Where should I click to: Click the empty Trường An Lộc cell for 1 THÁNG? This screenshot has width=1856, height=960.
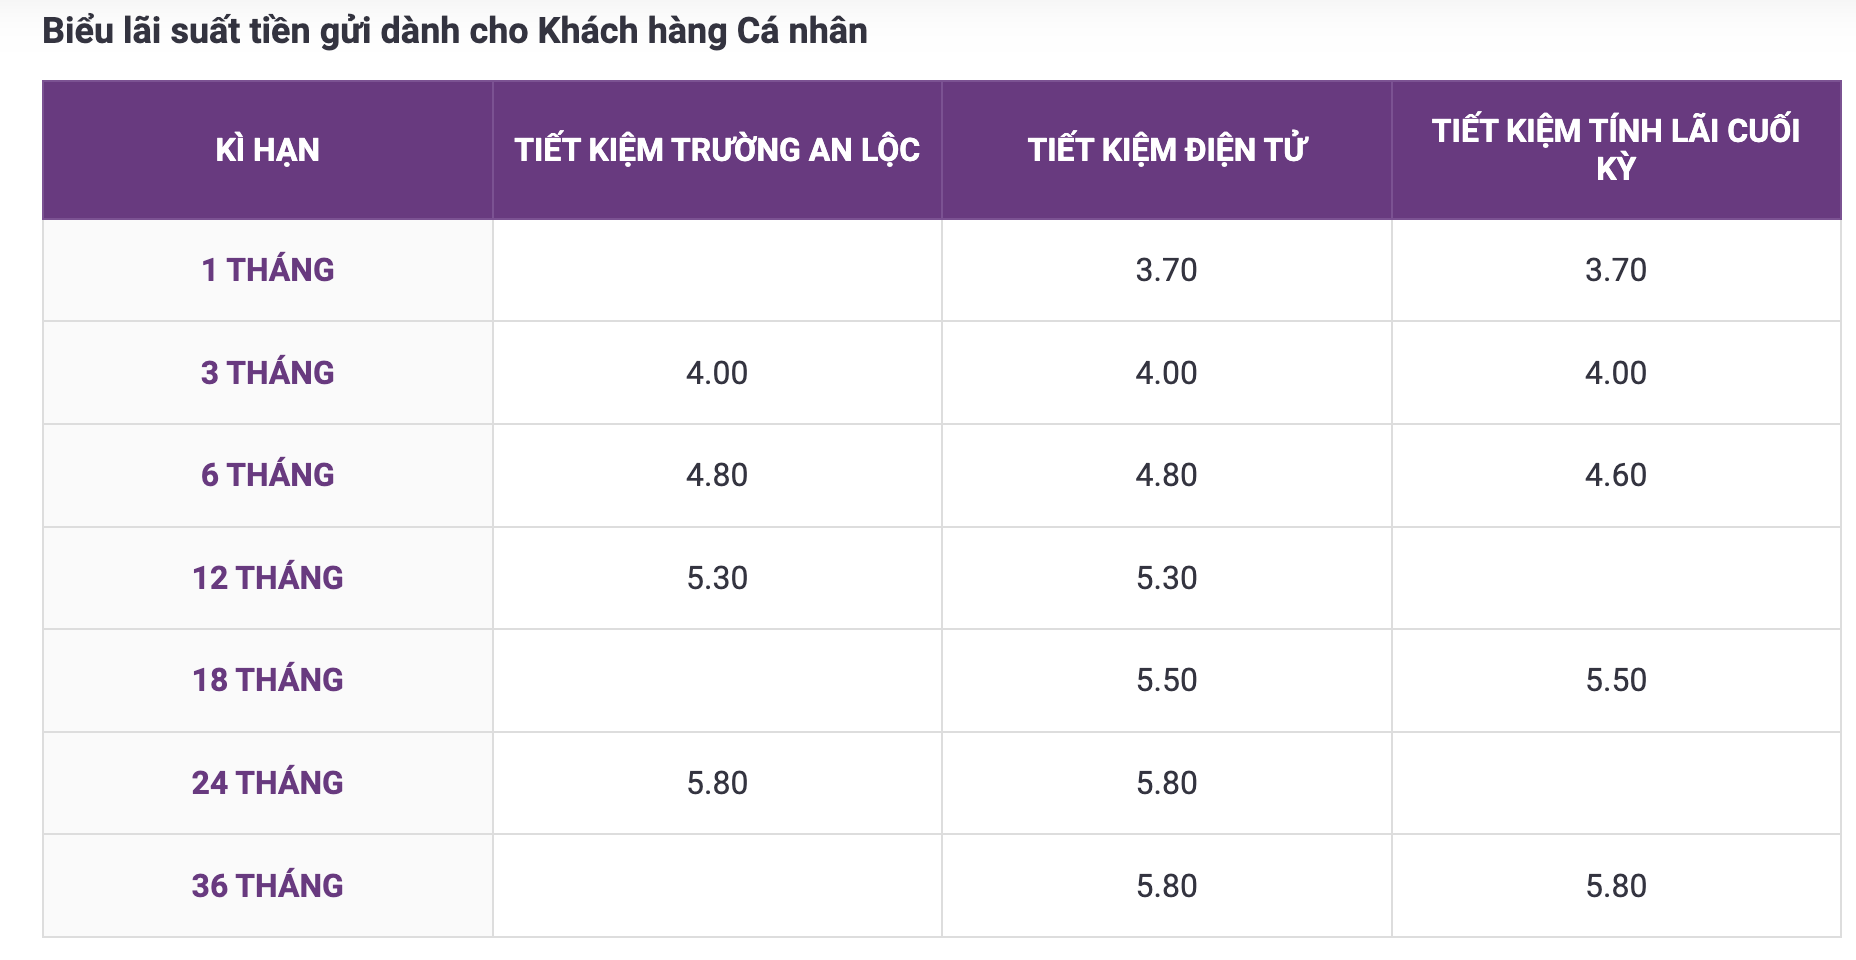point(717,270)
